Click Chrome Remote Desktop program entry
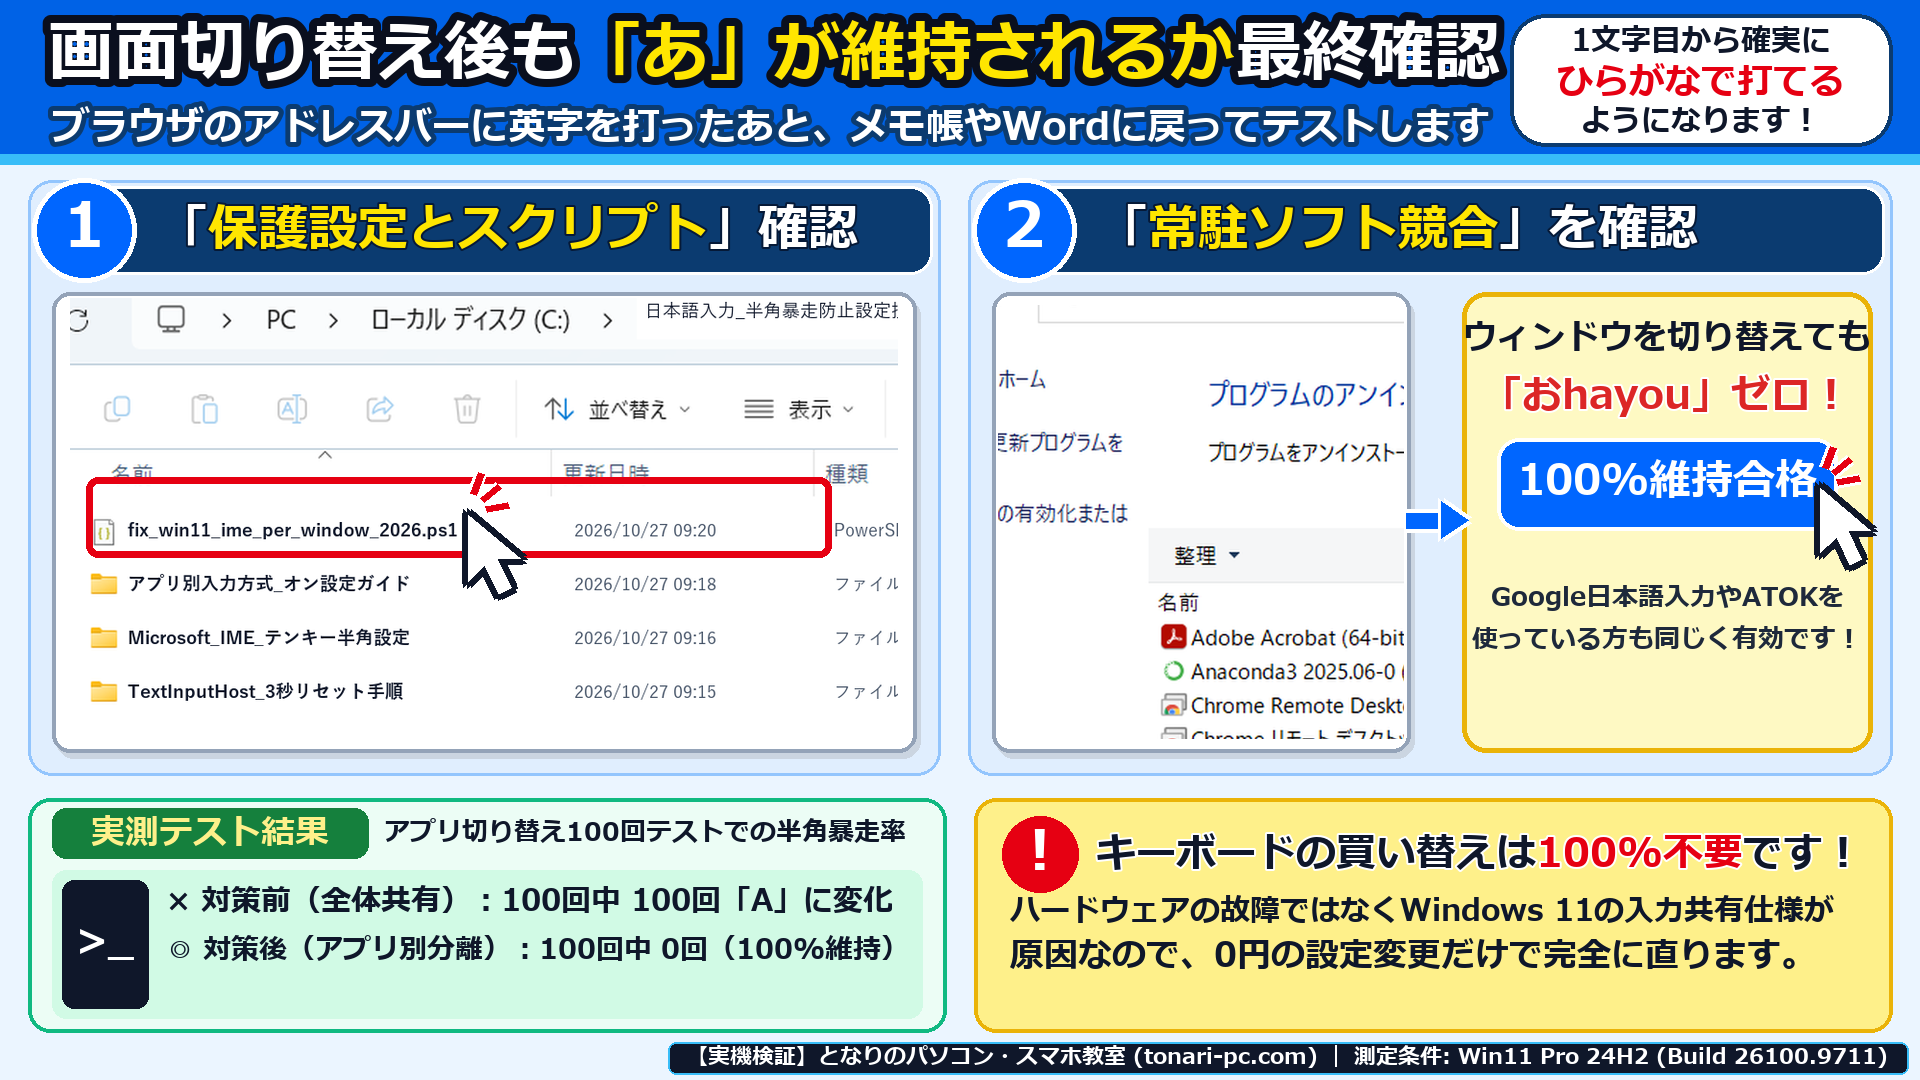Viewport: 1920px width, 1080px height. point(1282,706)
